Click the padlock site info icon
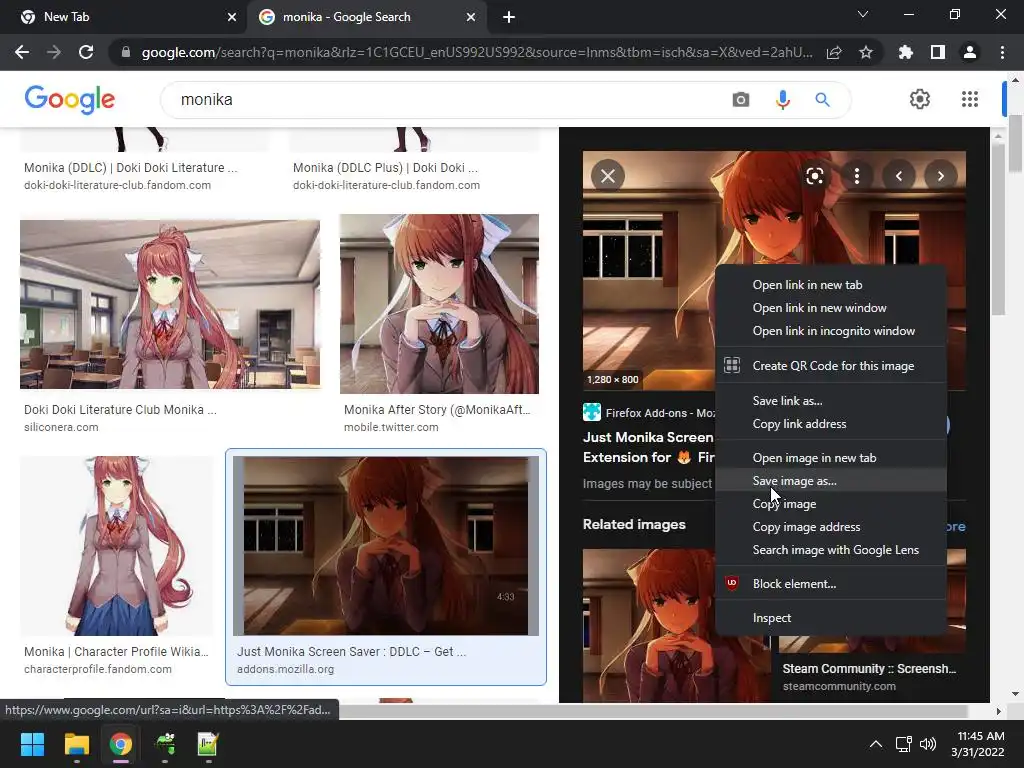 [x=125, y=52]
